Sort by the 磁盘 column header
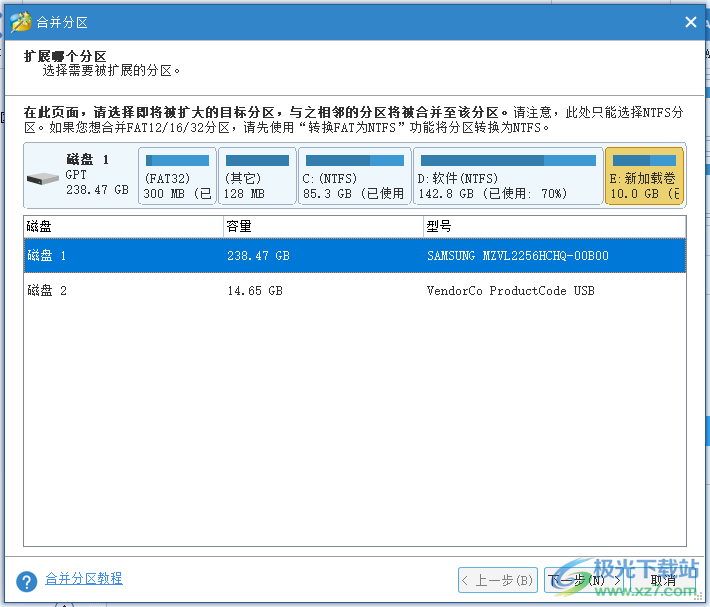The width and height of the screenshot is (710, 607). (124, 226)
